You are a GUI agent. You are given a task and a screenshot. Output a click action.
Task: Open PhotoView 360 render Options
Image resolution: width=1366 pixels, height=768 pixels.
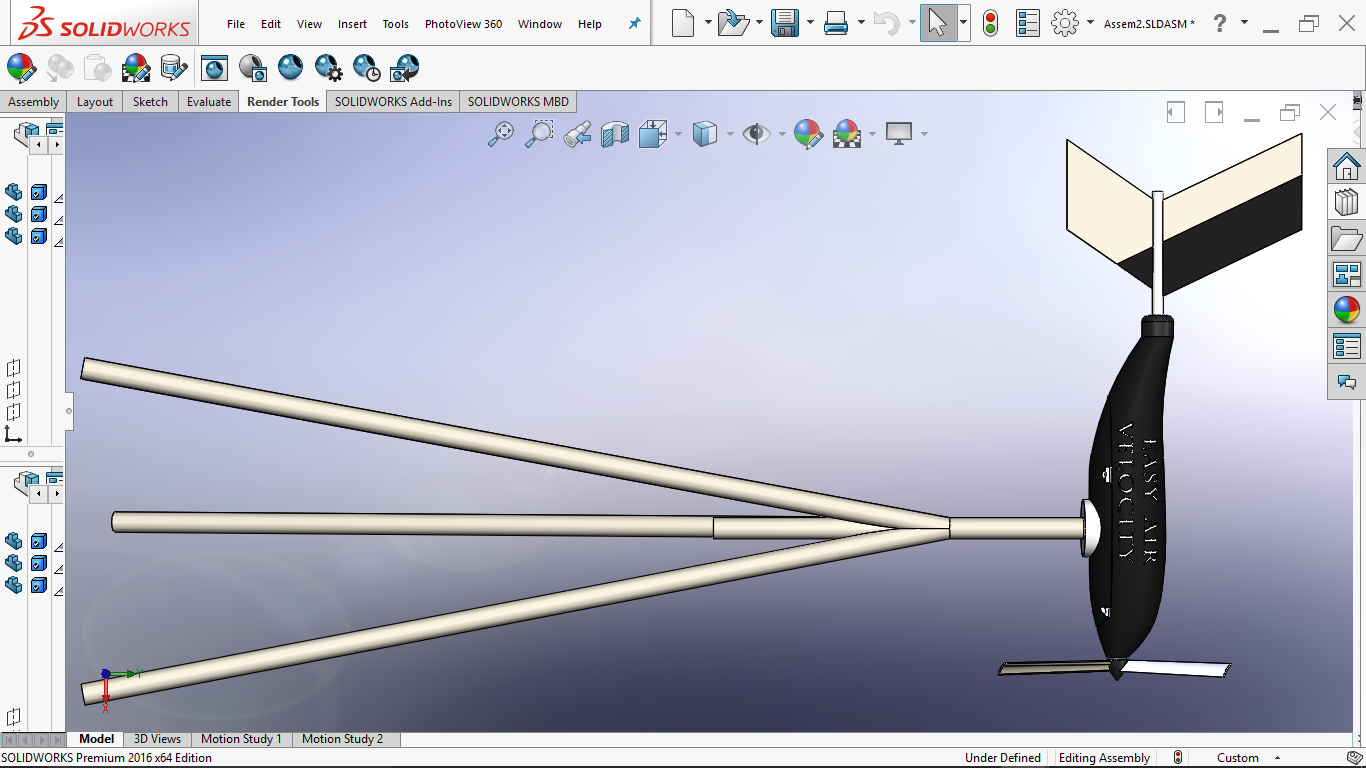coord(328,68)
